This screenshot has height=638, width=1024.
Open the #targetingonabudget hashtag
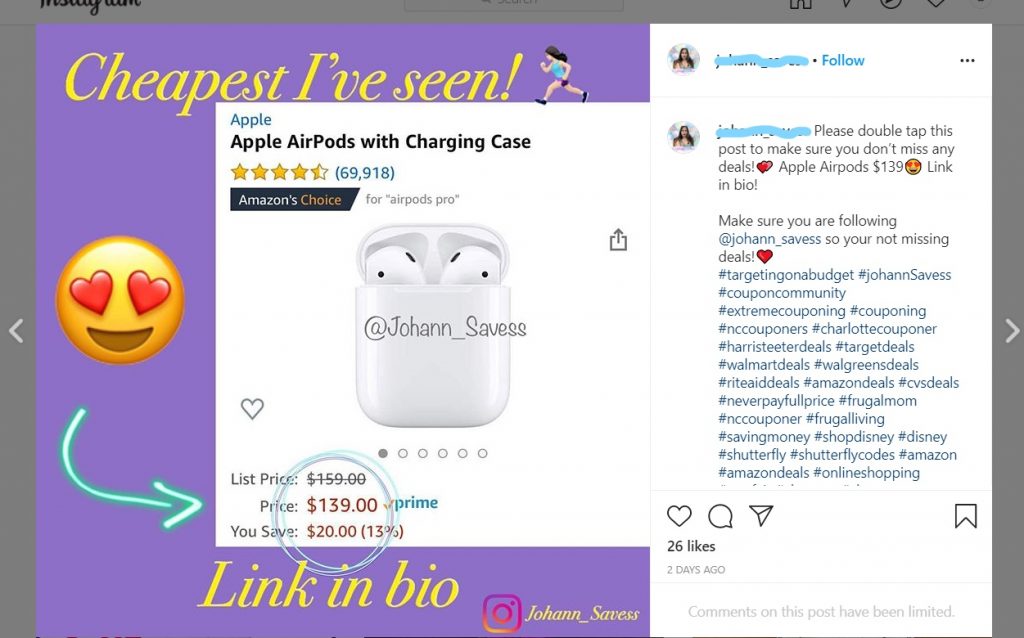coord(786,275)
